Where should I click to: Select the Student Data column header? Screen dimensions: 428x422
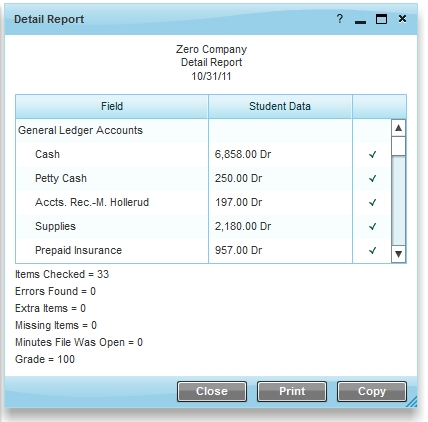pyautogui.click(x=280, y=106)
